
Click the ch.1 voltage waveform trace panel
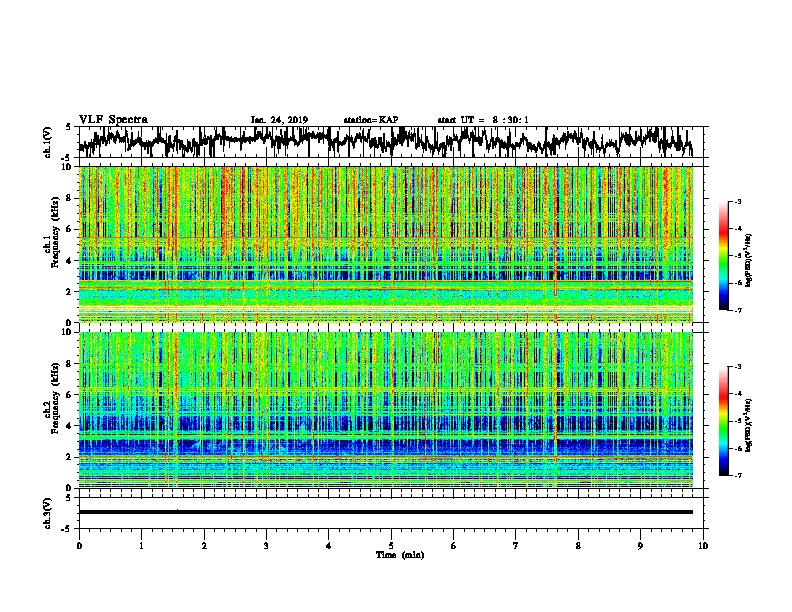391,142
